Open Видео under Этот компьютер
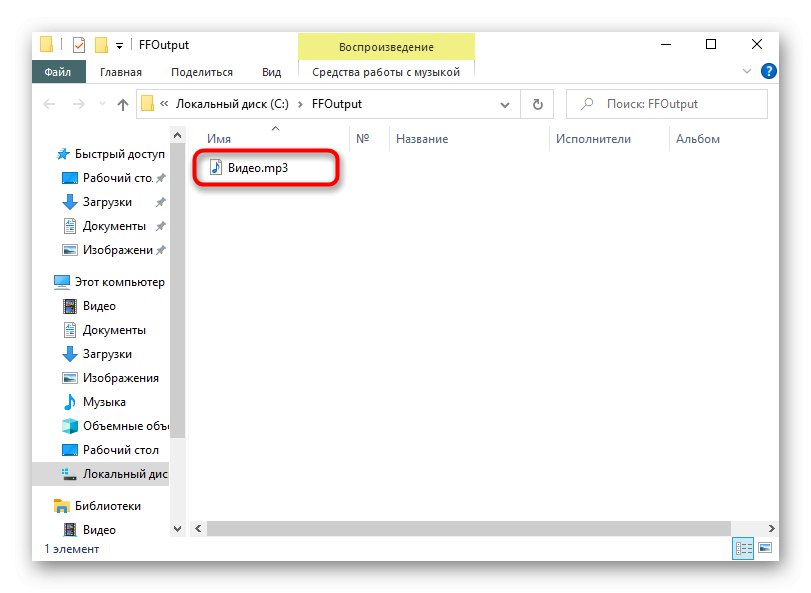Image resolution: width=811 pixels, height=593 pixels. pos(89,306)
